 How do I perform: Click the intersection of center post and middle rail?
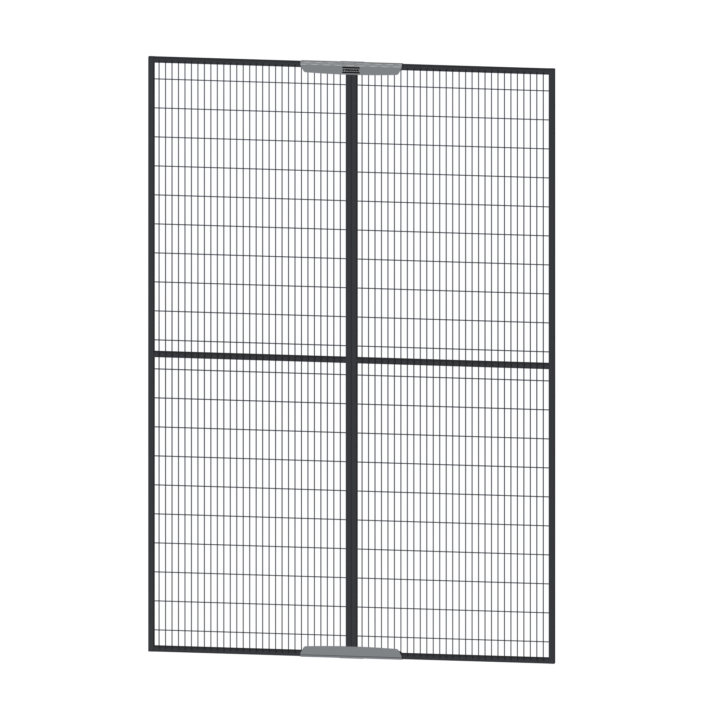click(352, 357)
